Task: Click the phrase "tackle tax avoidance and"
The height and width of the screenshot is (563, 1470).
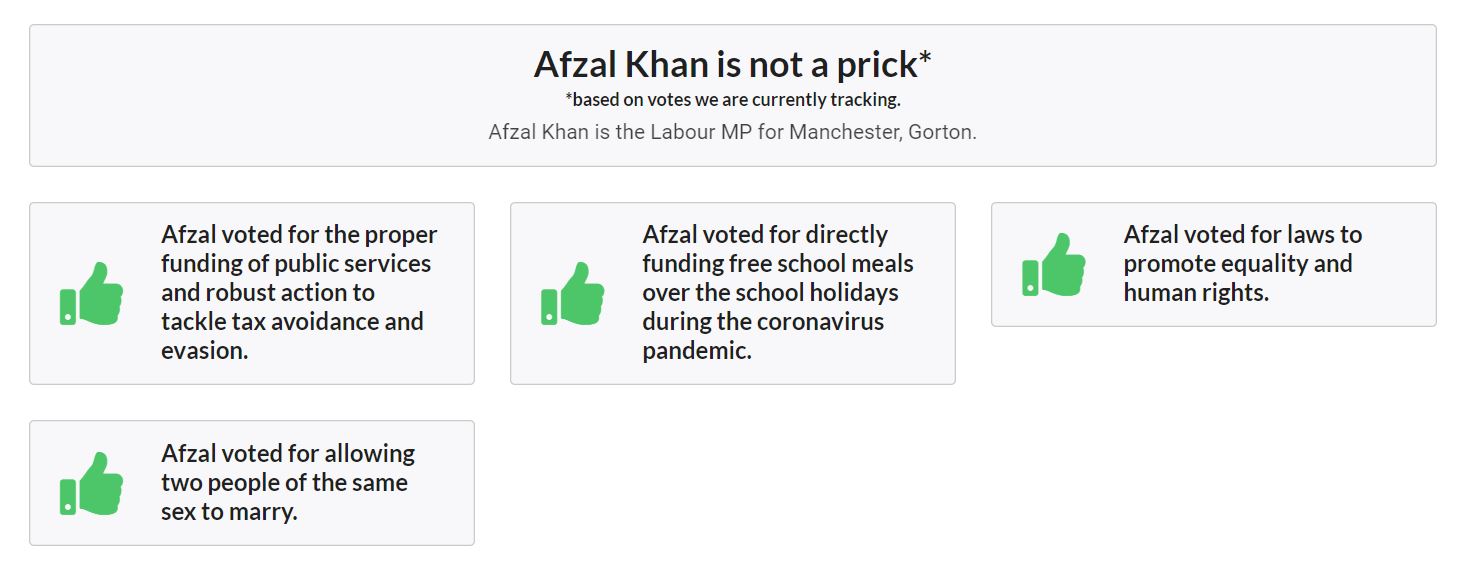Action: pos(292,322)
